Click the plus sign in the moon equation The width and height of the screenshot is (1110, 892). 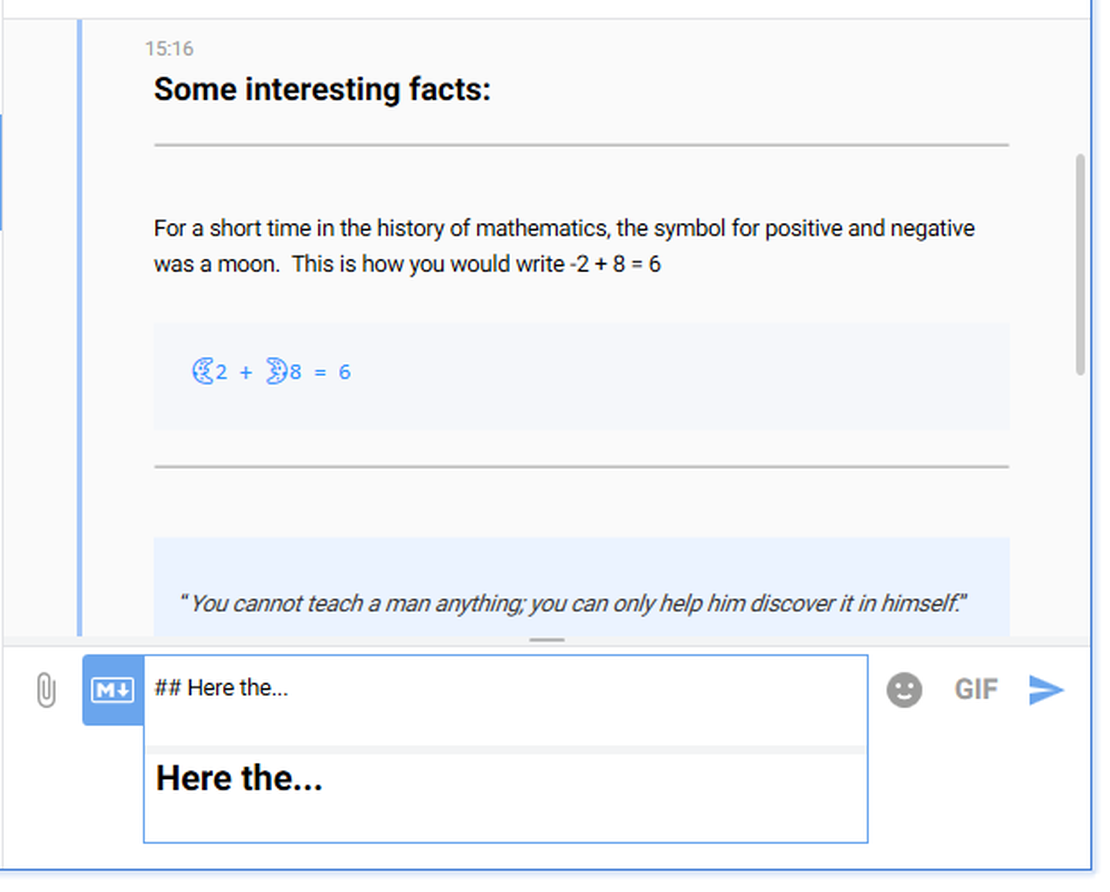[x=246, y=372]
